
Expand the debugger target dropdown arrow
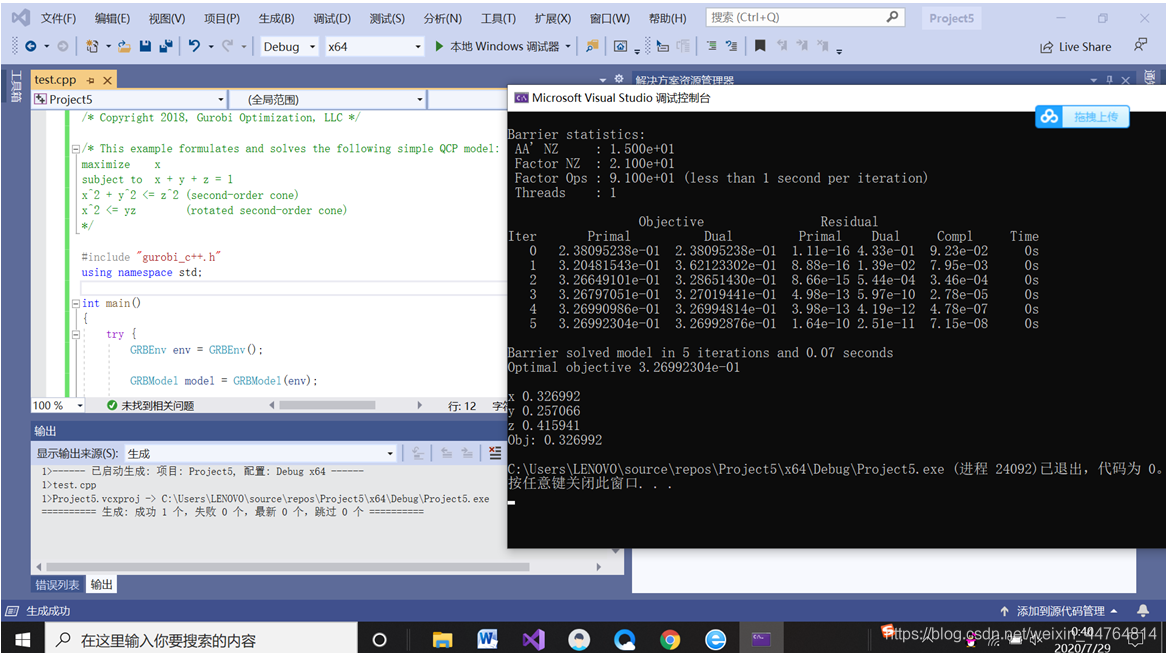click(x=568, y=46)
